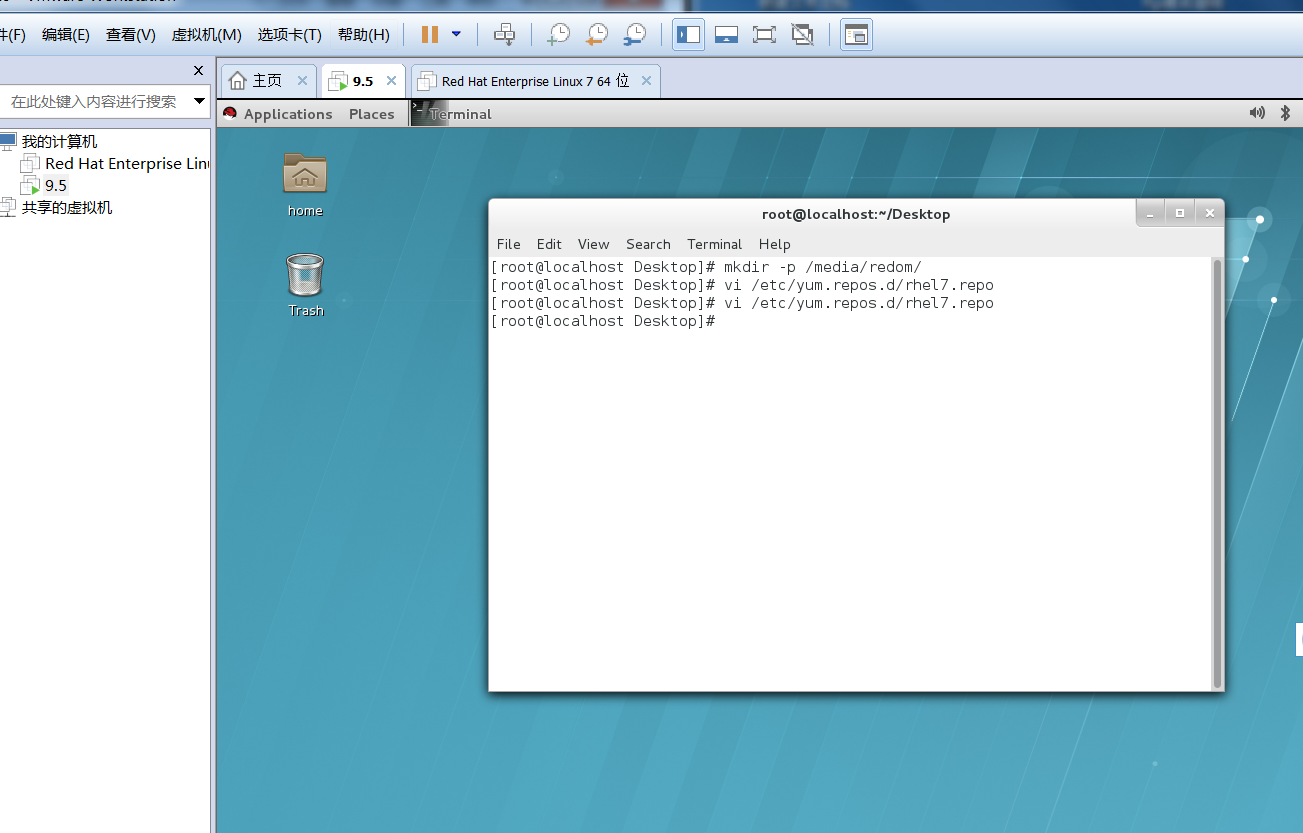Switch to Unity mode

tap(802, 35)
